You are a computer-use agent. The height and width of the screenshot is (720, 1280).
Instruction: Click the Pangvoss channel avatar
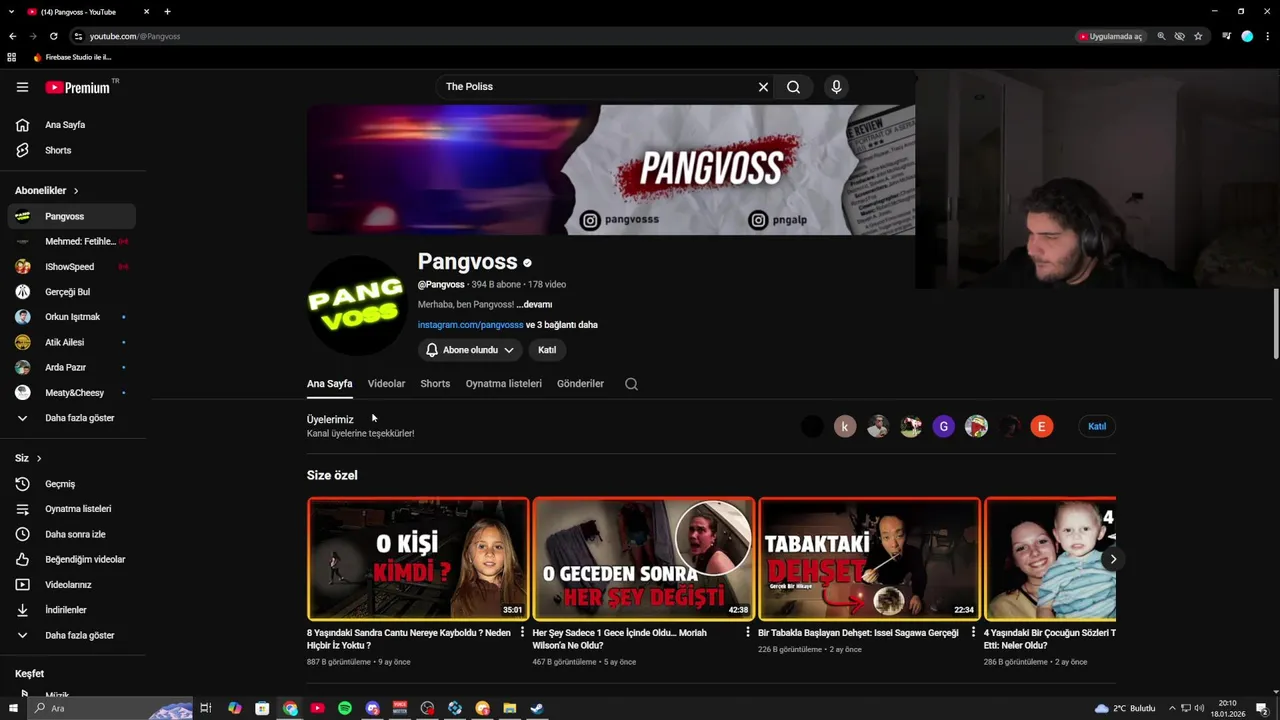pos(356,306)
